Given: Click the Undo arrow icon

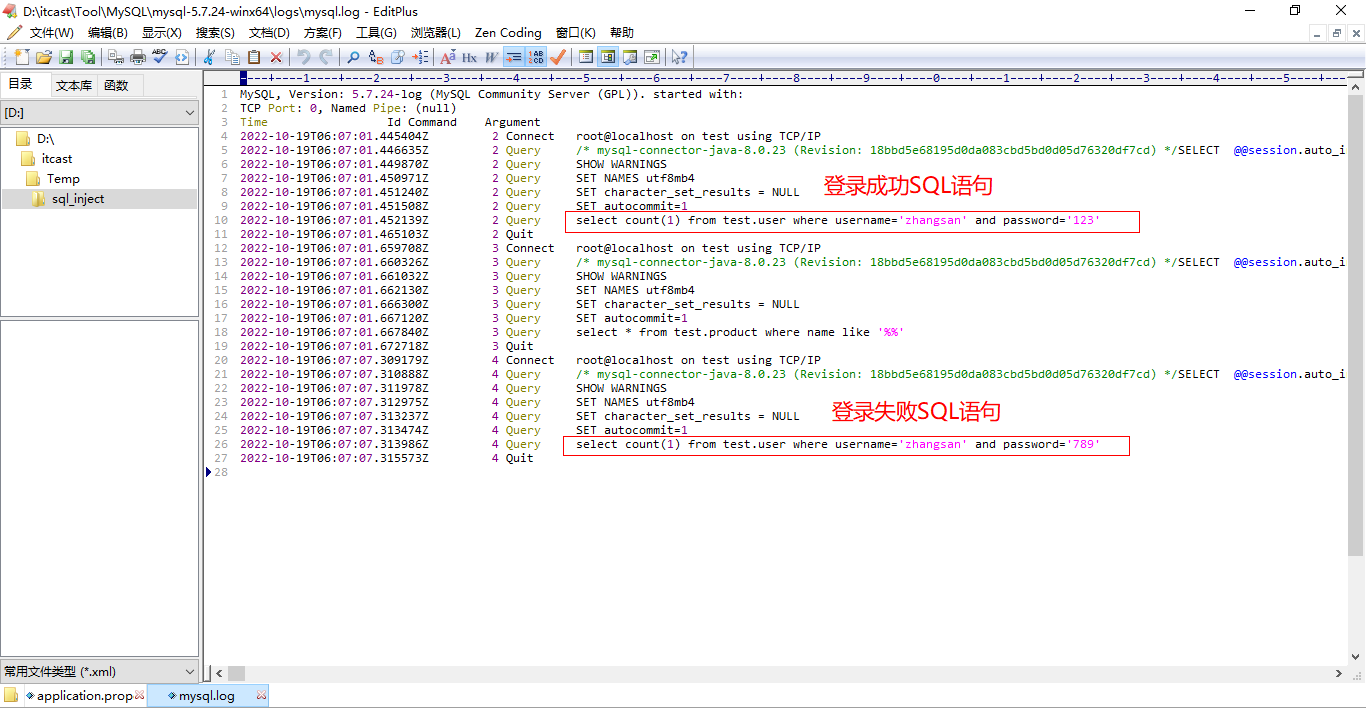Looking at the screenshot, I should coord(304,57).
